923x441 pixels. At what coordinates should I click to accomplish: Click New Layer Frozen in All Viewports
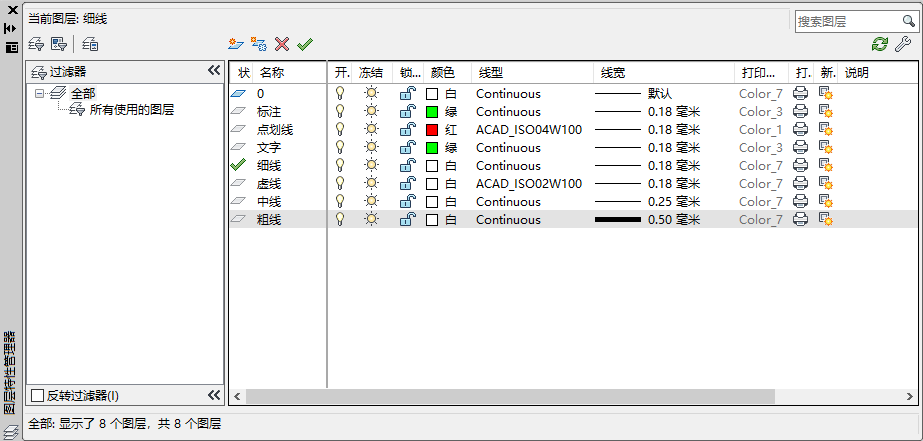pos(259,44)
